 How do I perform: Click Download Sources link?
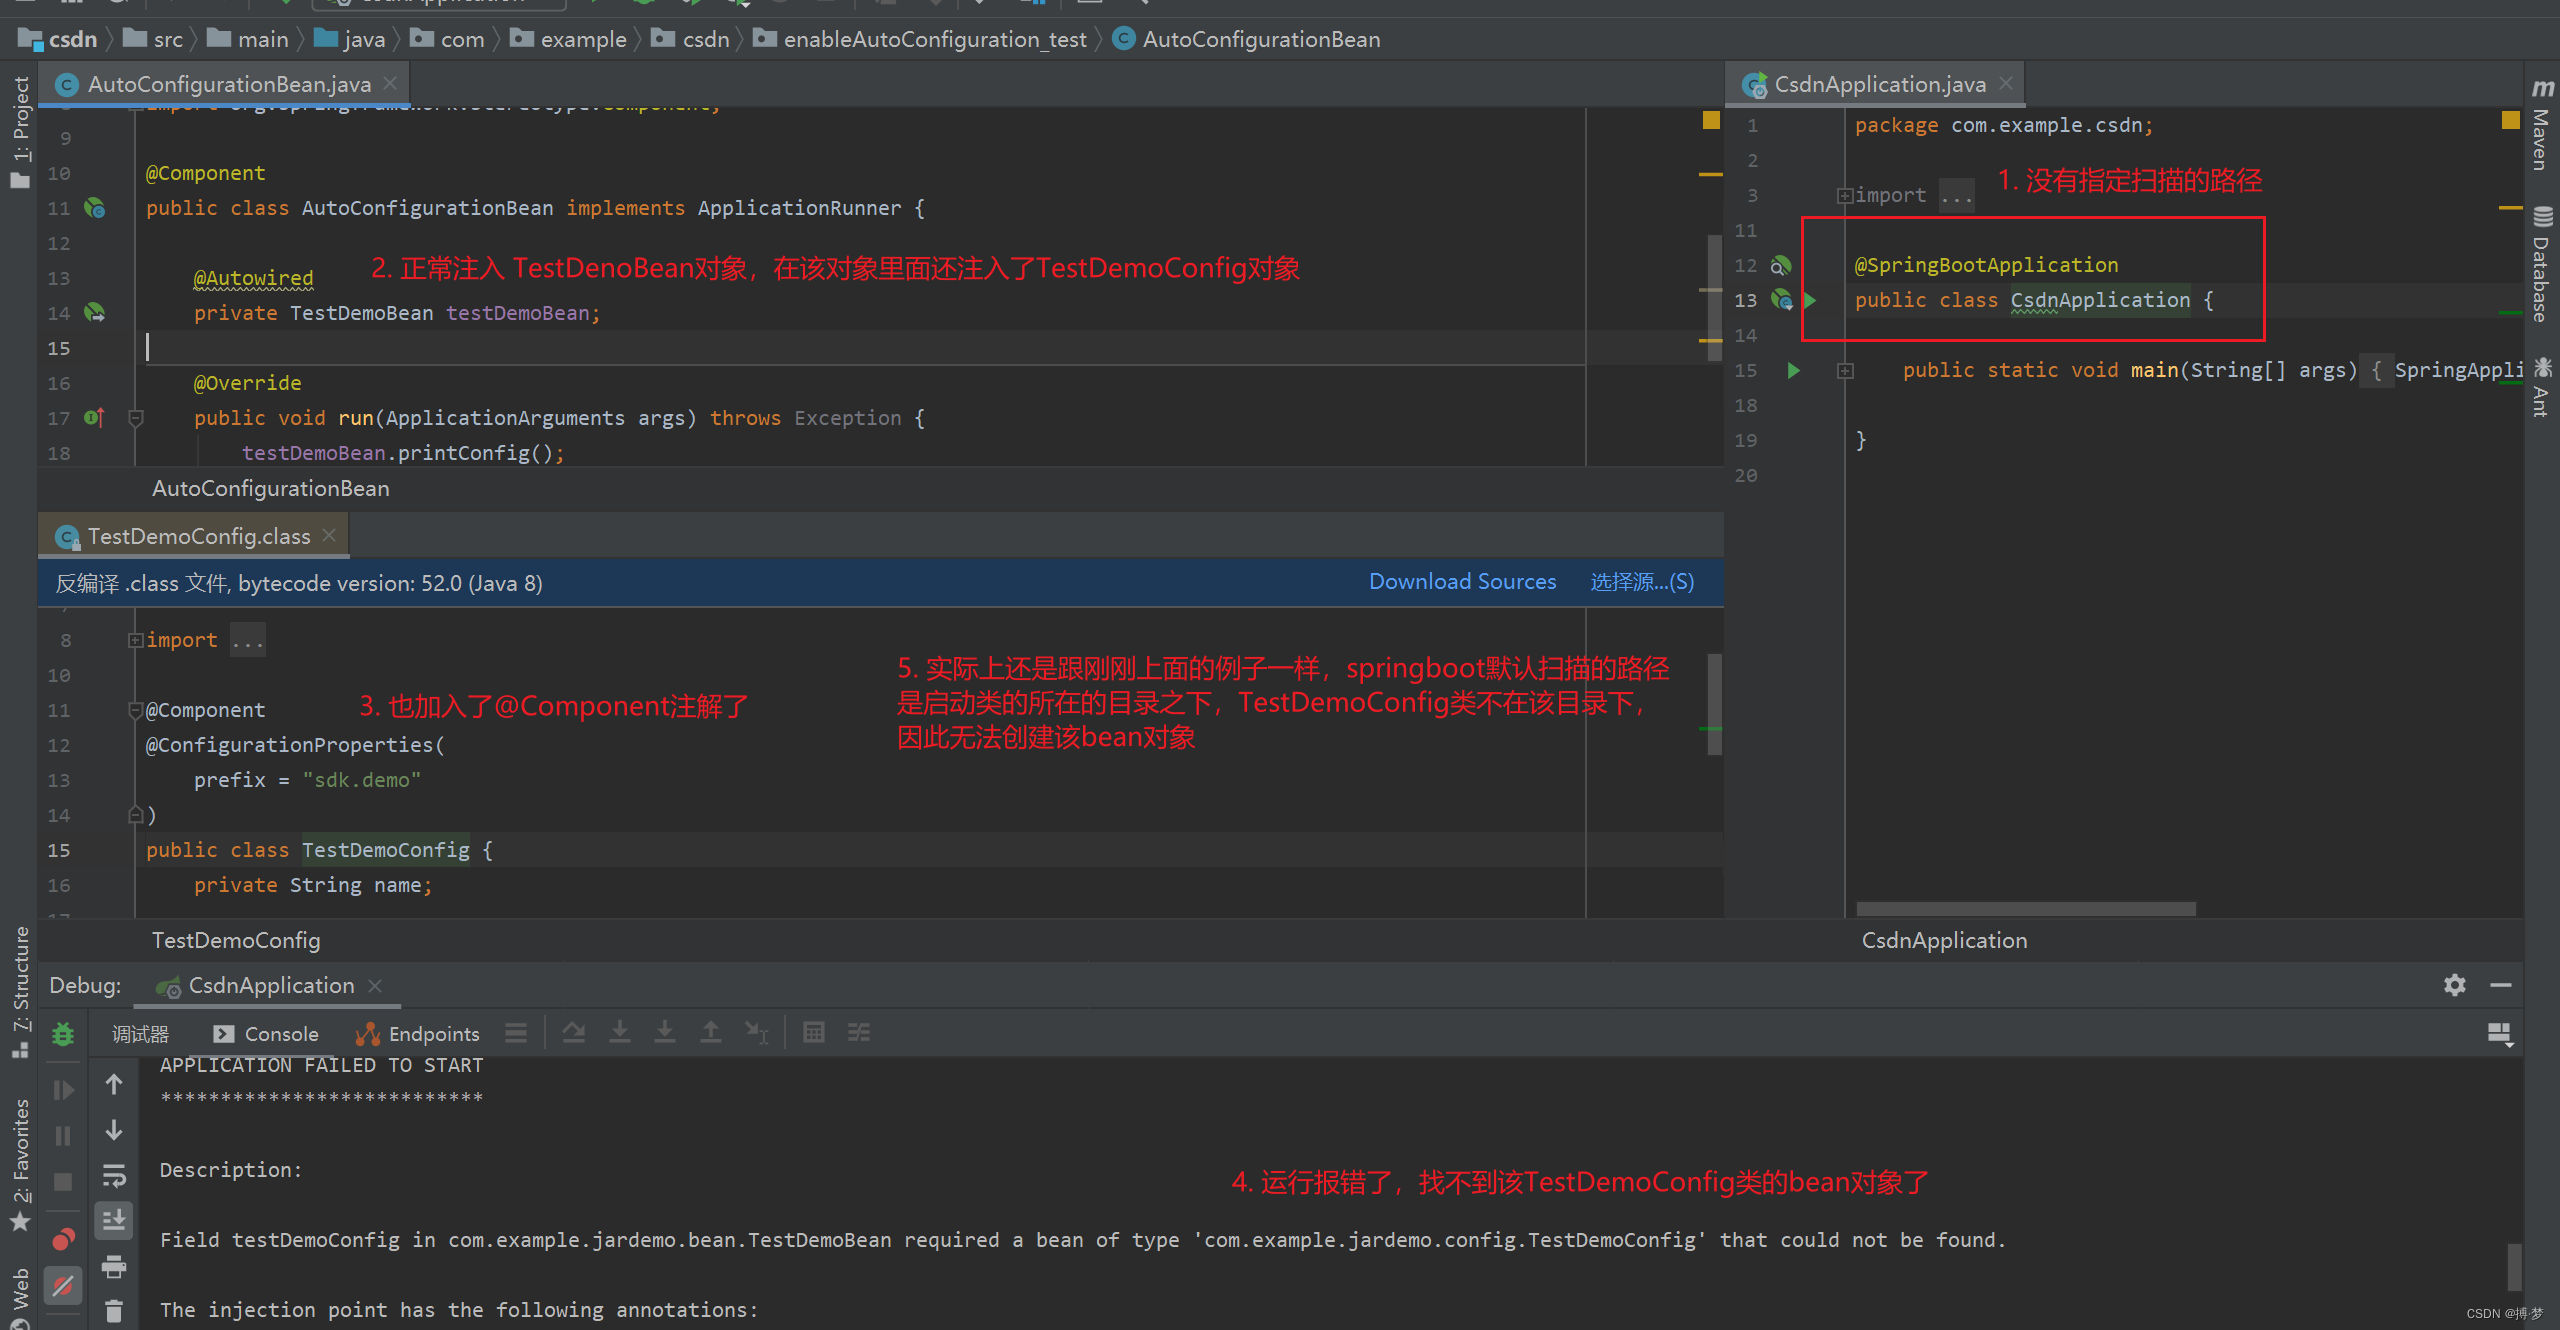pyautogui.click(x=1462, y=582)
